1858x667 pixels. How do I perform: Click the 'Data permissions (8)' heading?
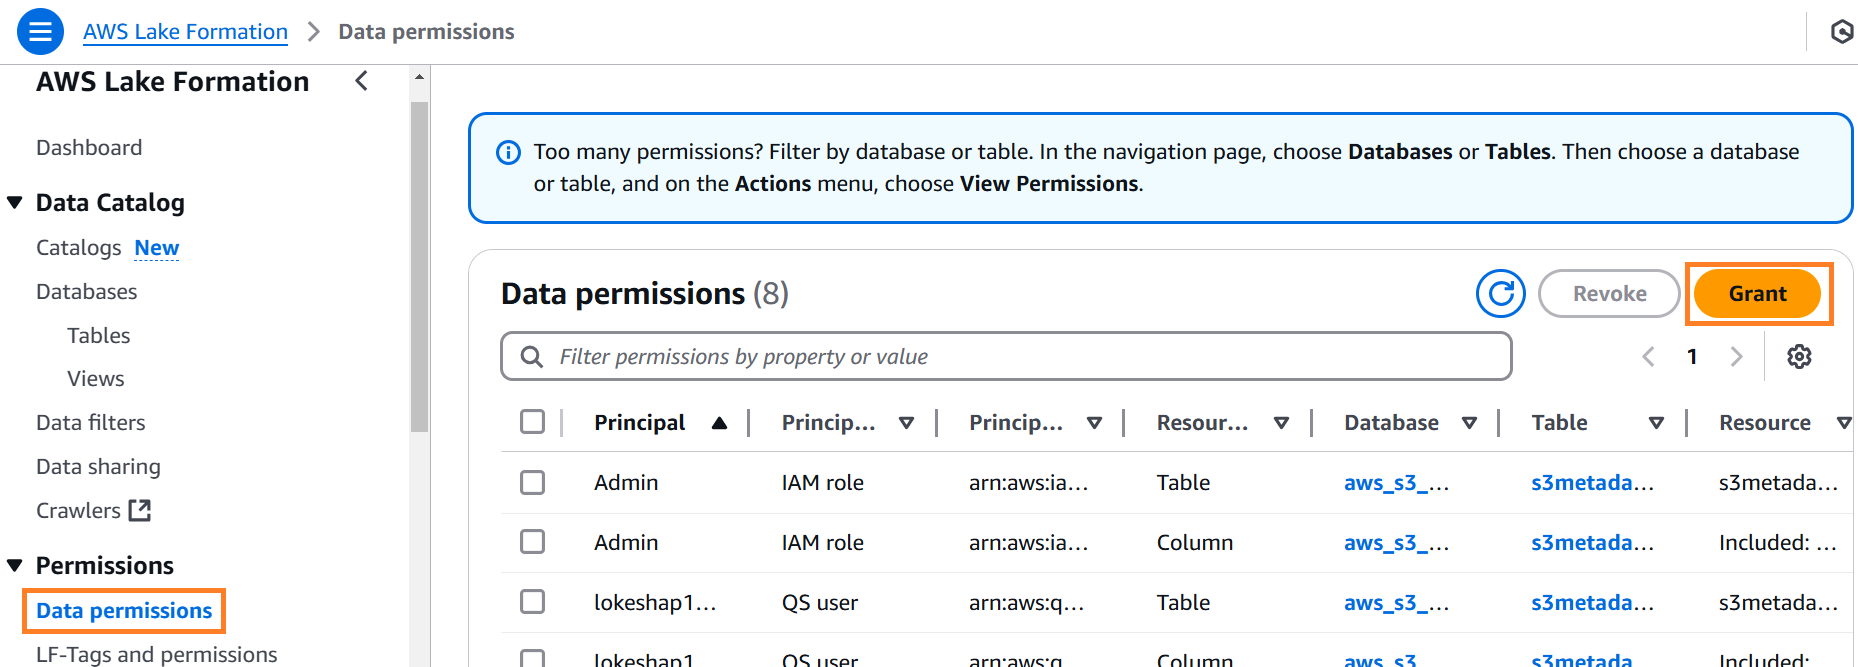(644, 294)
